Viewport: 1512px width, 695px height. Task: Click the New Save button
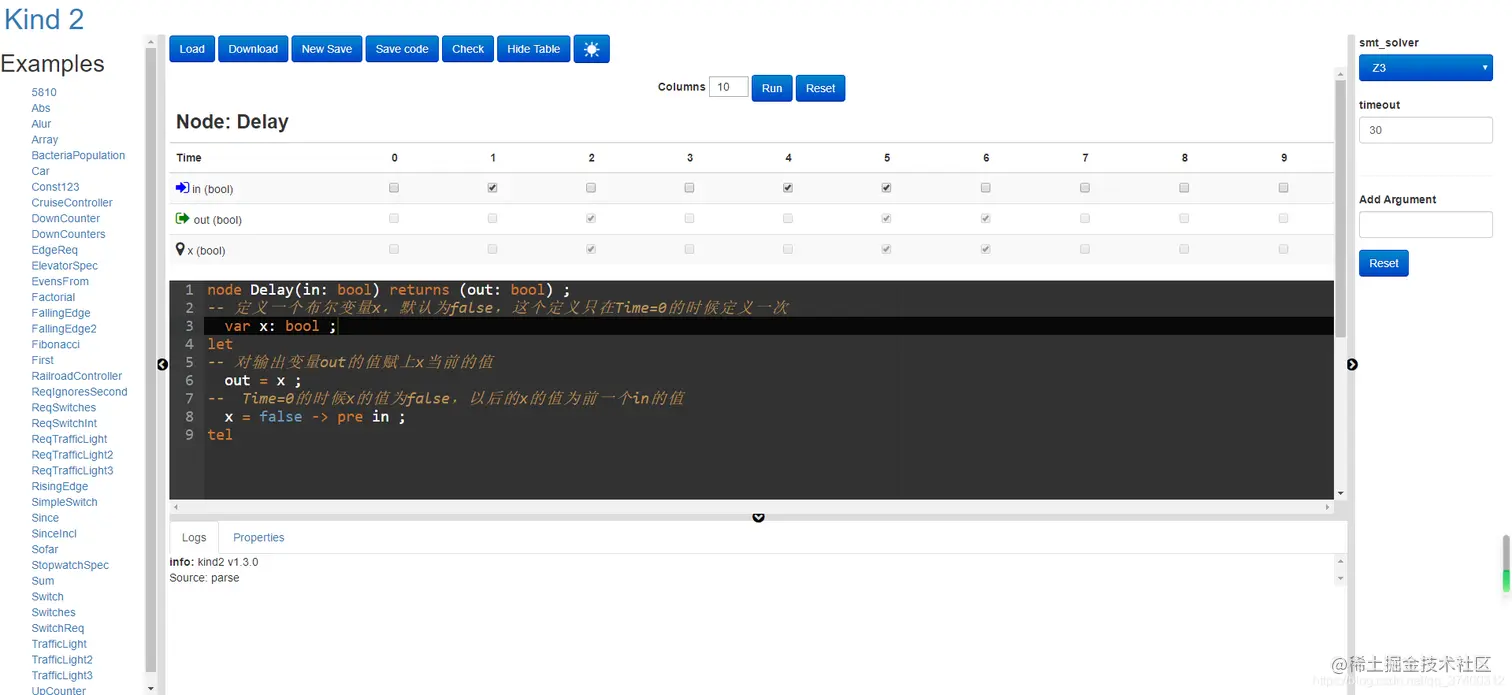327,49
